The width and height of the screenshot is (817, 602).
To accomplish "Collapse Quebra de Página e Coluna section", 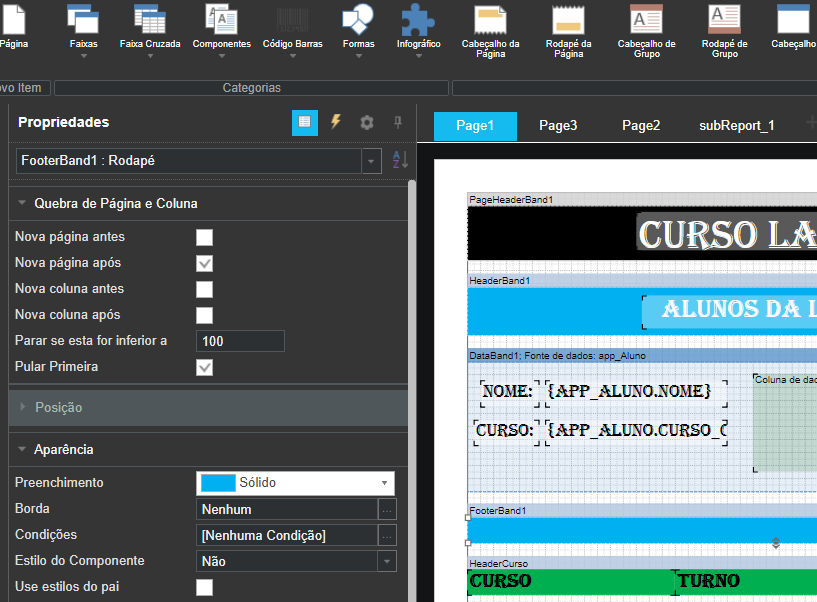I will 22,203.
